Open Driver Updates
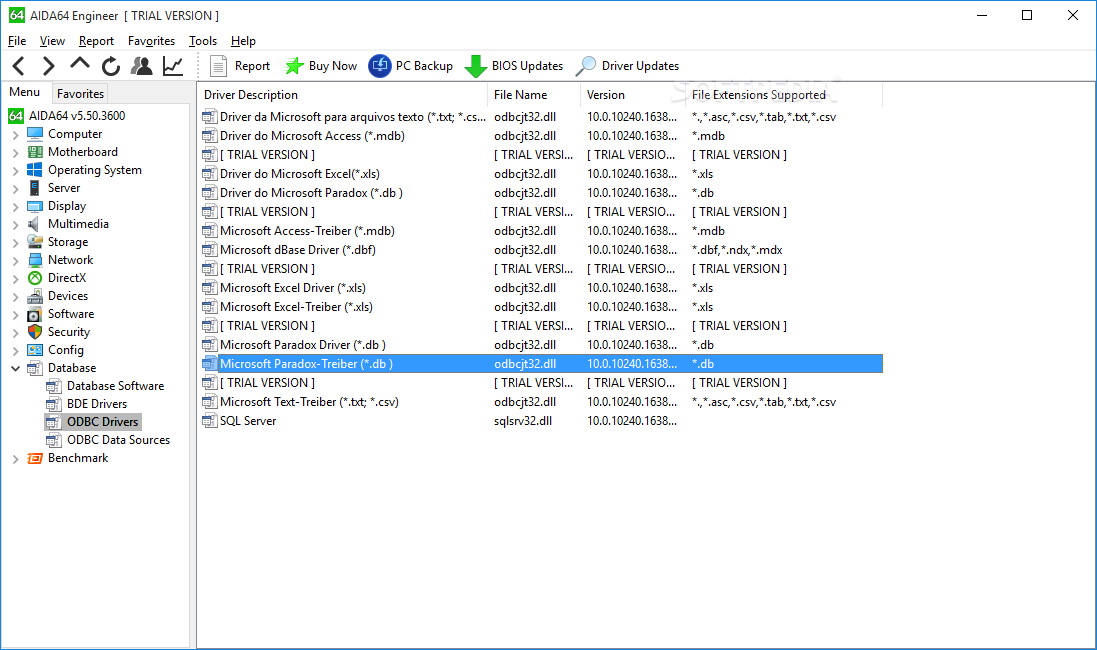 coord(628,66)
